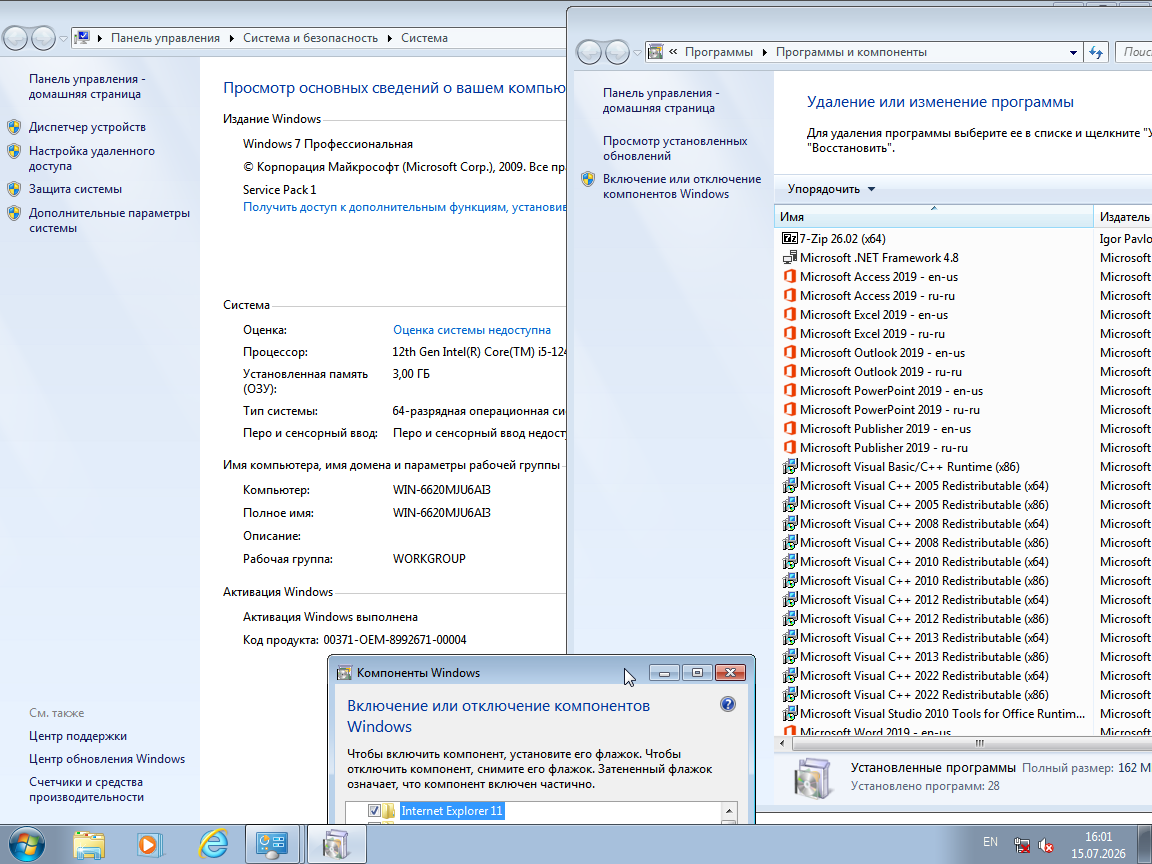Open recent pages dropdown in Programs window

(x=637, y=52)
